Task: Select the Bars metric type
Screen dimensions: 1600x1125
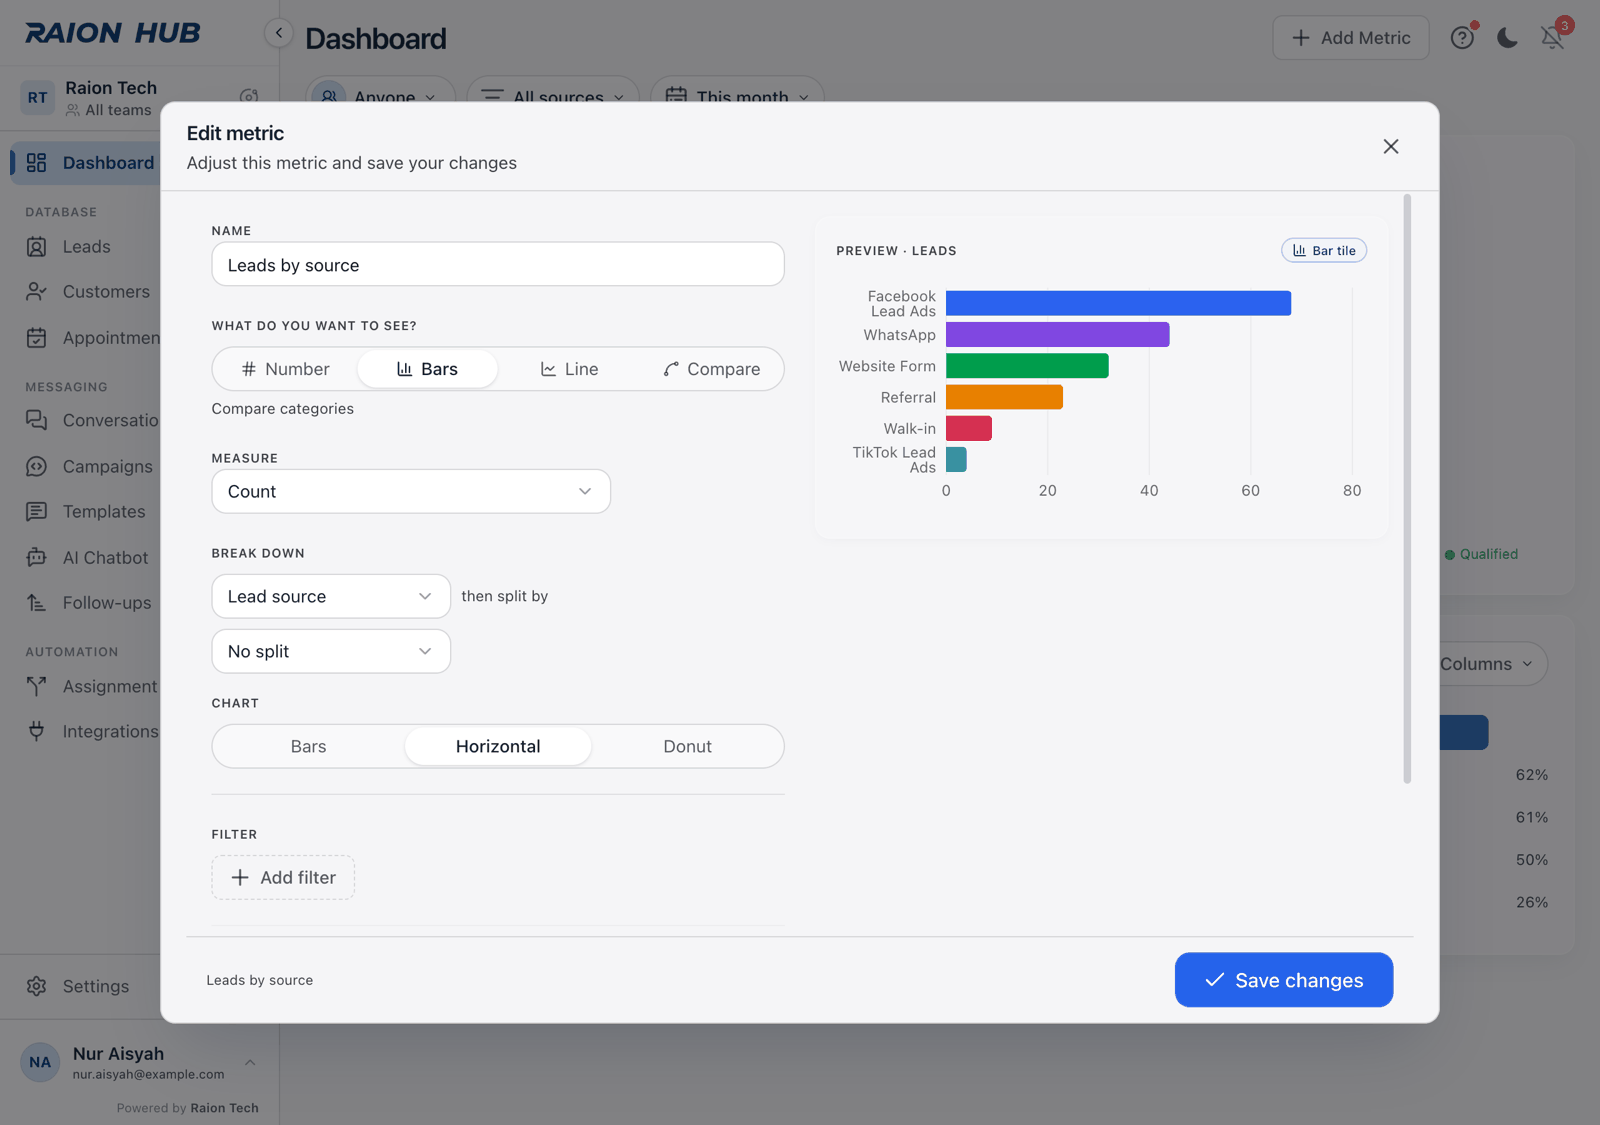Action: pyautogui.click(x=427, y=369)
